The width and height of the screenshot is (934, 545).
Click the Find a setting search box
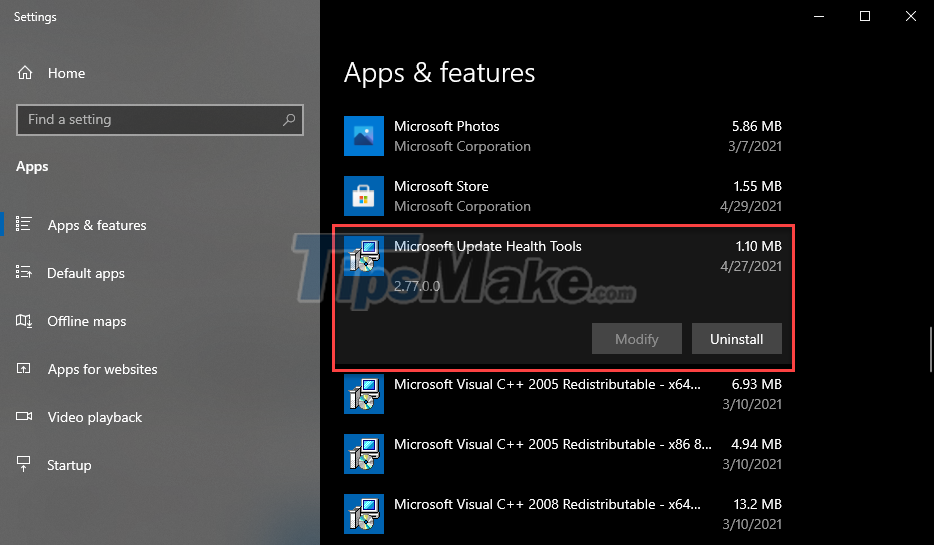160,120
